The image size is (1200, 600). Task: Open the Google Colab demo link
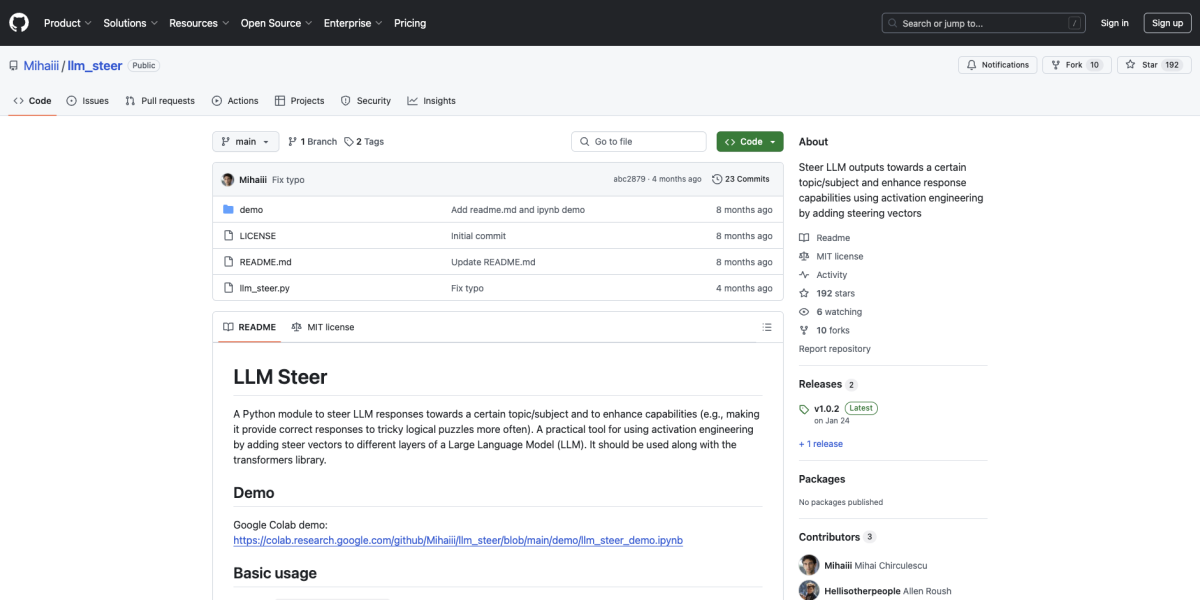[457, 540]
